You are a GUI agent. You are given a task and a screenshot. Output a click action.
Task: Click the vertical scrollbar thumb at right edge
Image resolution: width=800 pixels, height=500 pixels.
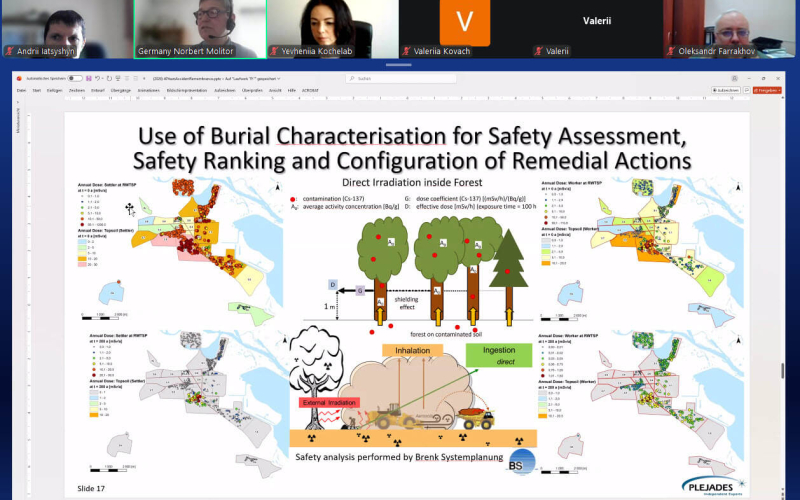click(x=782, y=371)
